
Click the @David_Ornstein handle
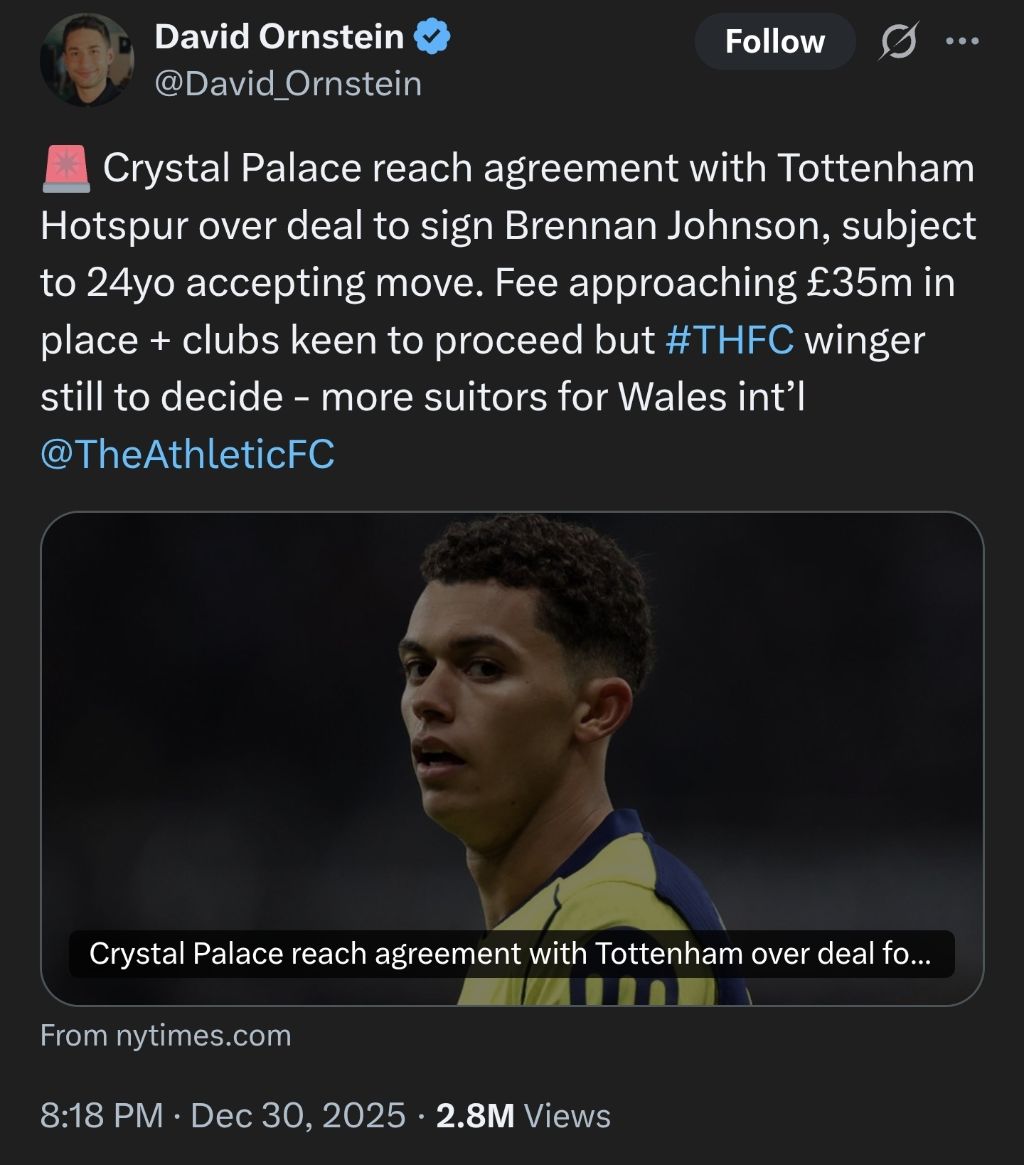[287, 84]
